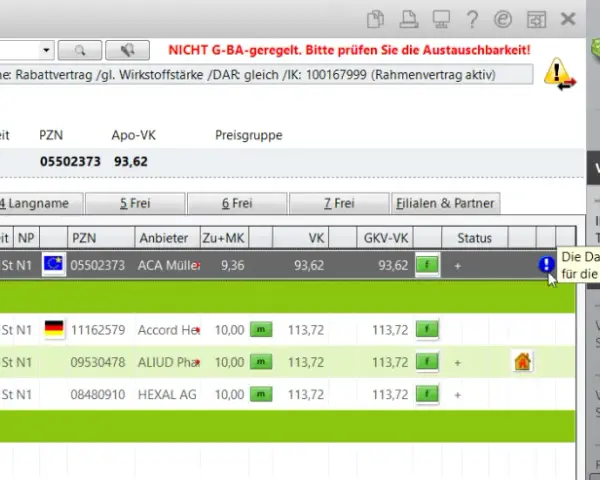Click the EU flag icon in ACA row
Screen dimensions: 600x480
coord(54,264)
